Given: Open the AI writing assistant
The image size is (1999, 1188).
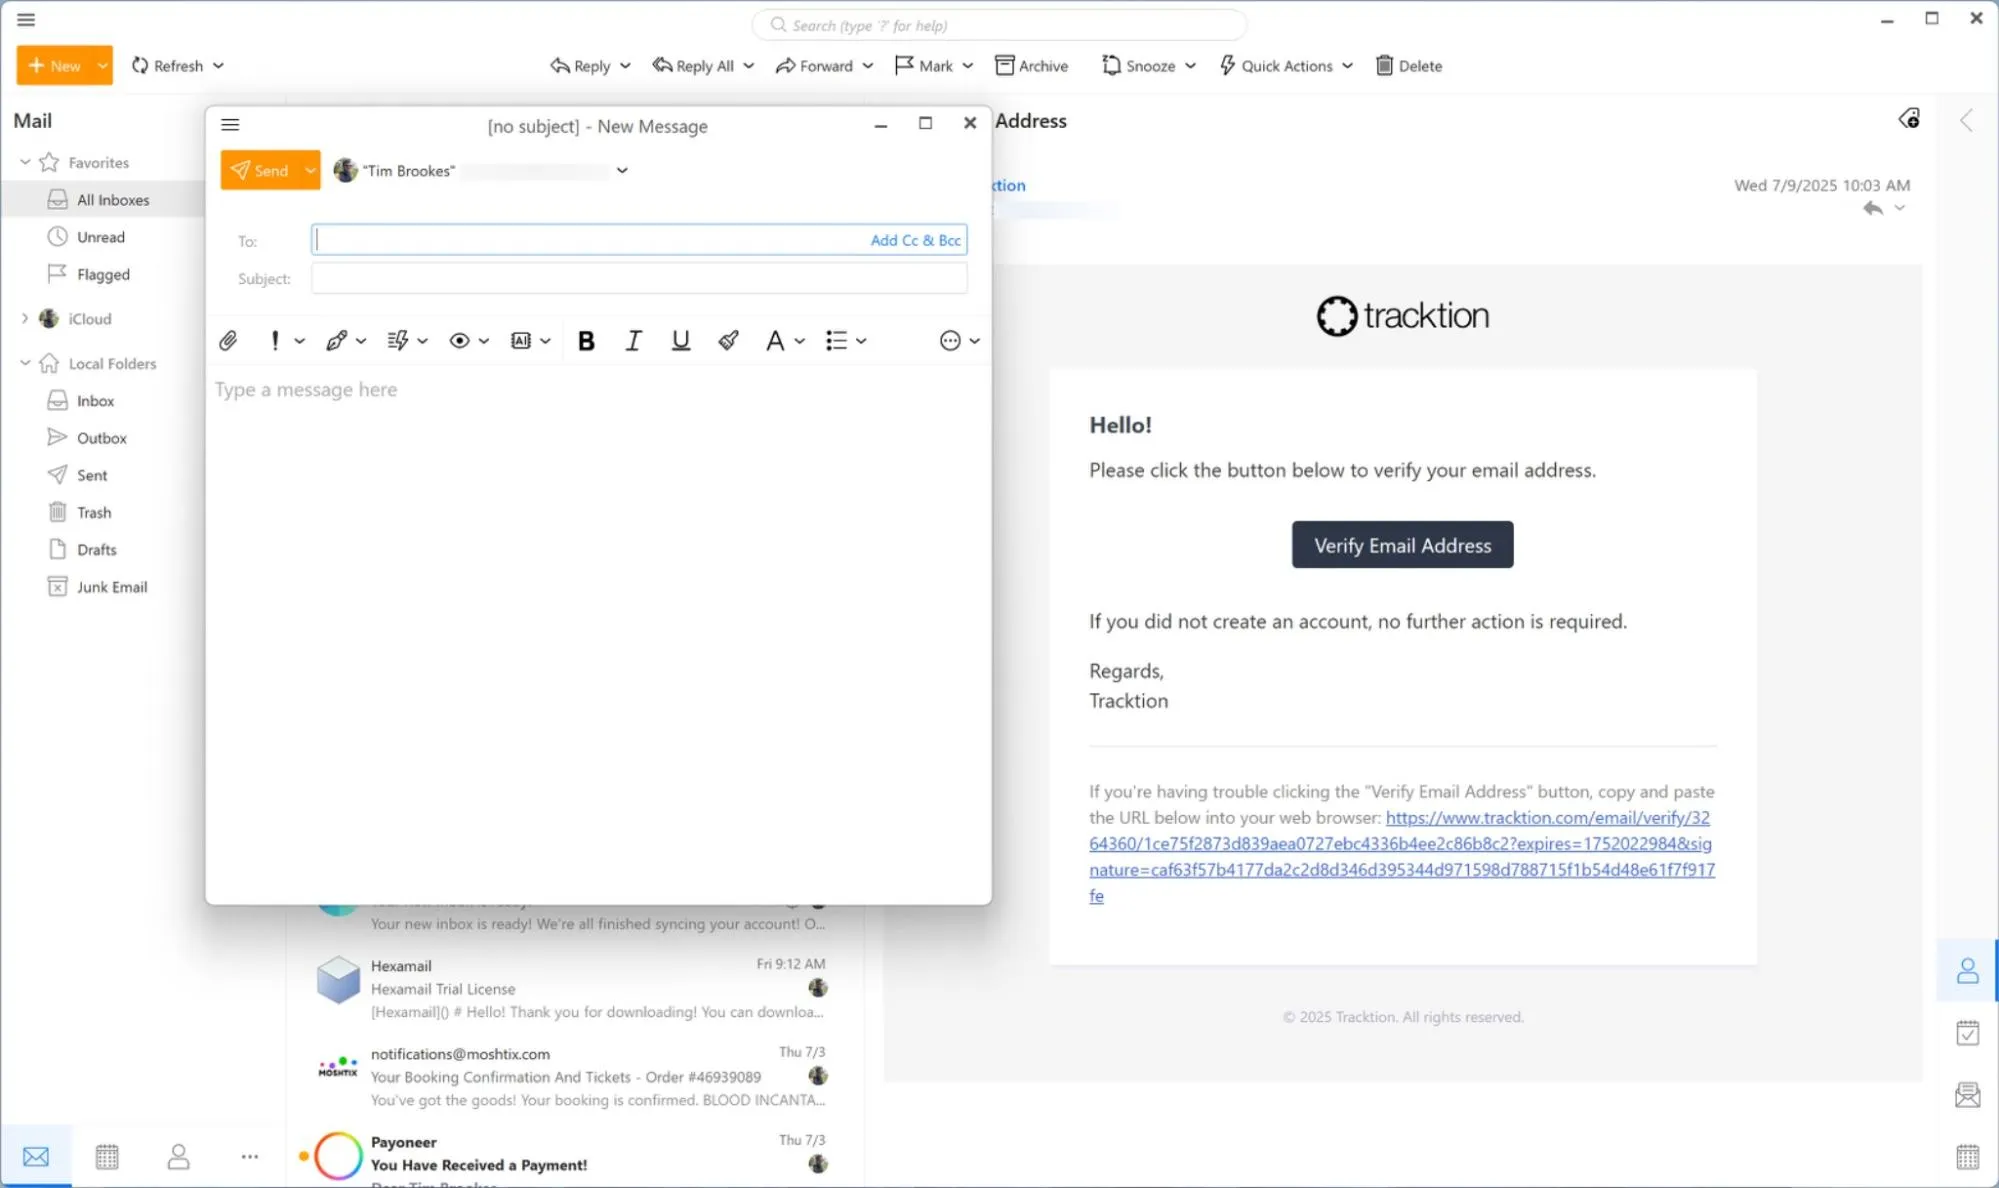Looking at the screenshot, I should point(522,340).
